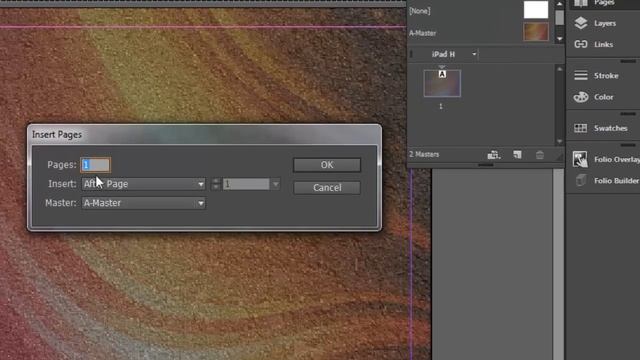Open the Insert After Page dropdown
Screen dimensions: 640x360
pyautogui.click(x=143, y=184)
